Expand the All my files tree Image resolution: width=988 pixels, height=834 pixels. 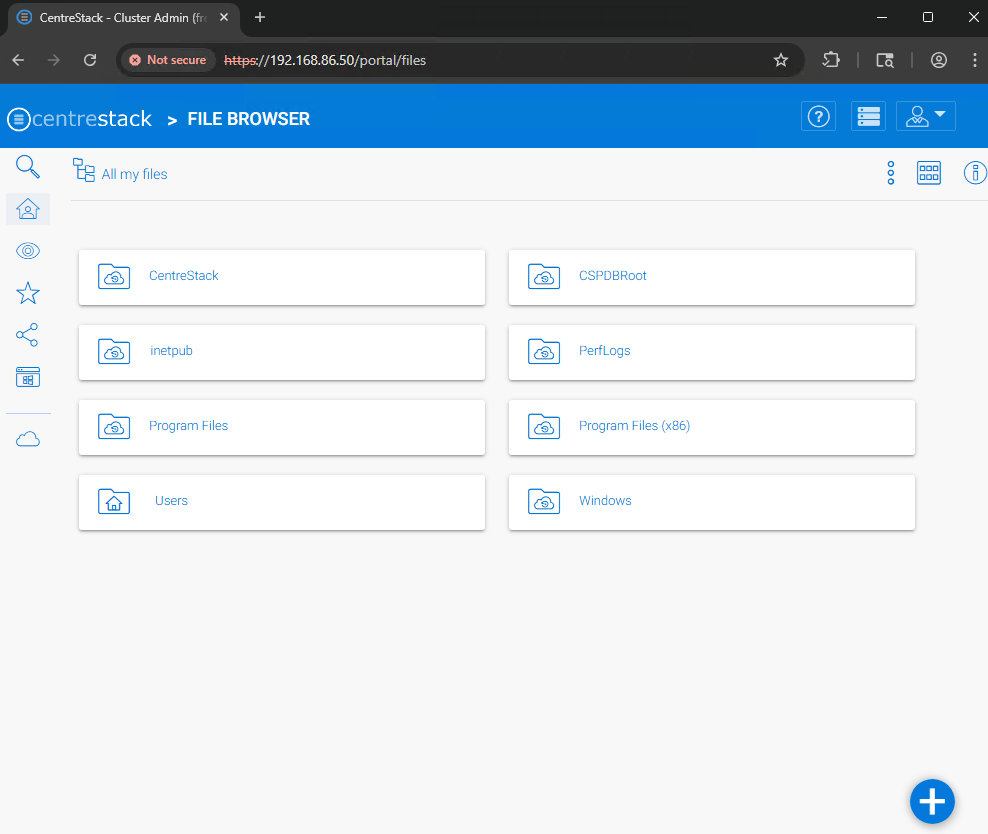(x=84, y=170)
